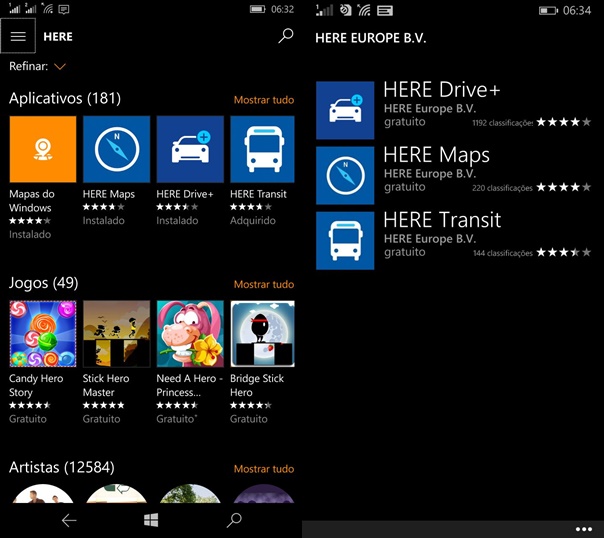Click the '144 classificações' rating count
The height and width of the screenshot is (538, 604).
(x=503, y=253)
